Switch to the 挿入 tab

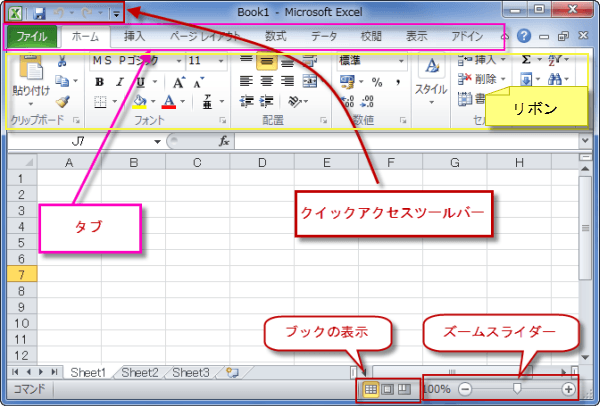tap(134, 36)
